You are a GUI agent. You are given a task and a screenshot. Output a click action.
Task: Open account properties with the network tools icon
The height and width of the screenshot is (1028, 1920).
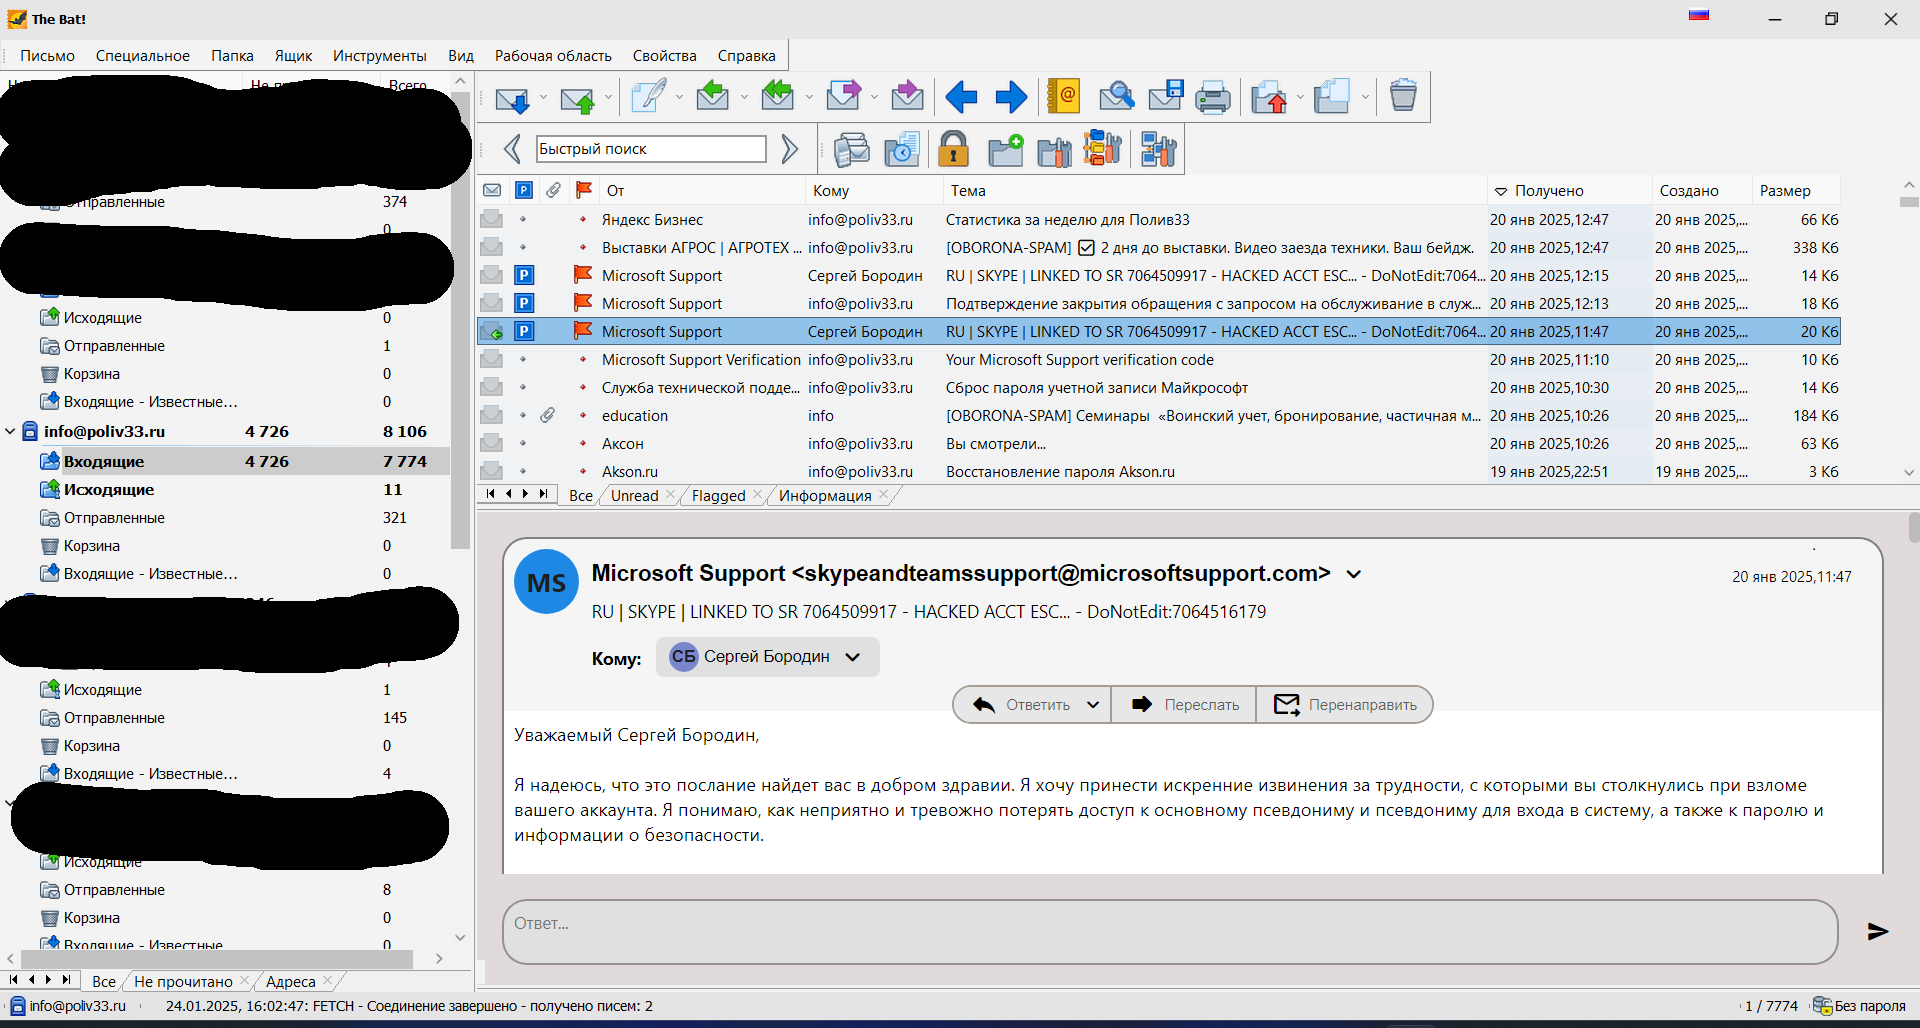[1158, 150]
